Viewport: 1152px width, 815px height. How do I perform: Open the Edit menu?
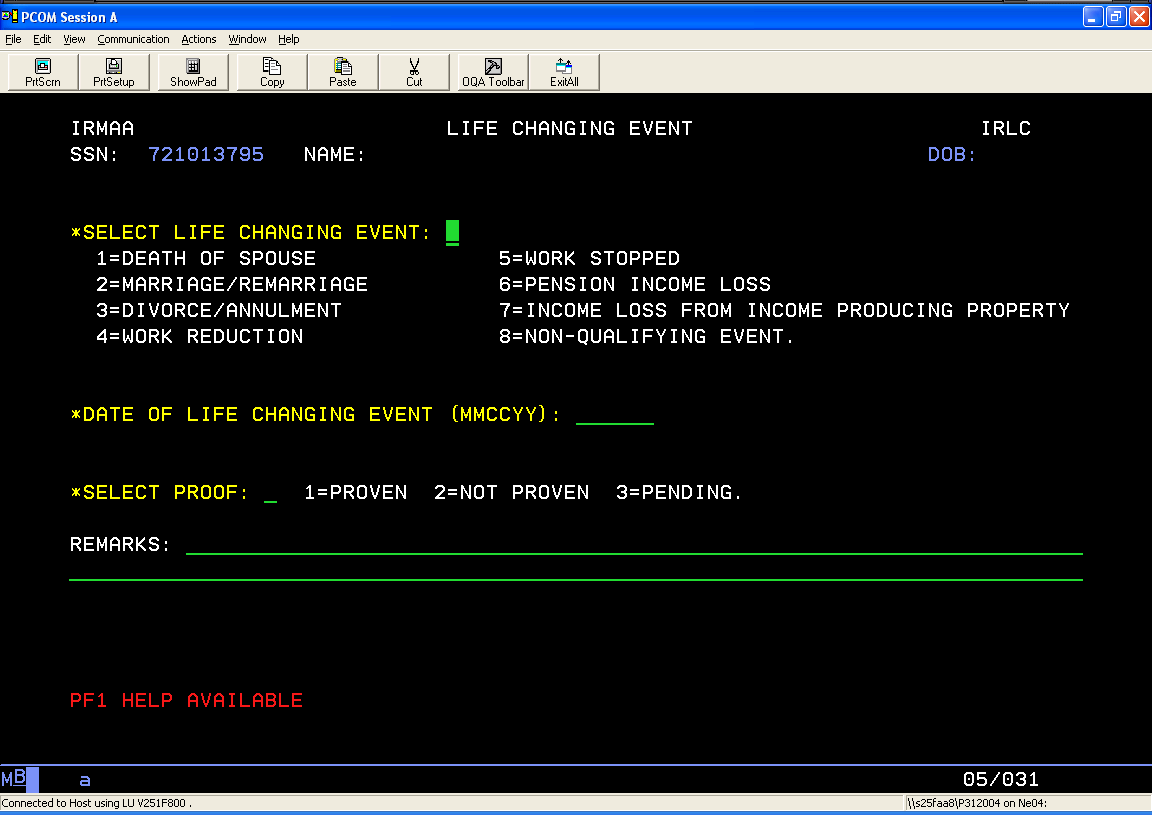click(x=42, y=39)
